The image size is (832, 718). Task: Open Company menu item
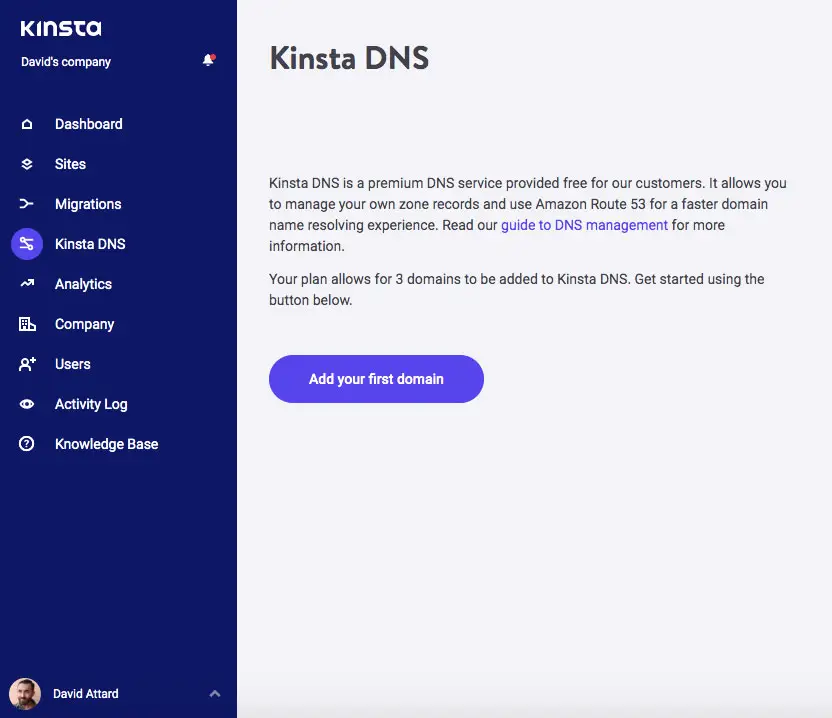(84, 324)
